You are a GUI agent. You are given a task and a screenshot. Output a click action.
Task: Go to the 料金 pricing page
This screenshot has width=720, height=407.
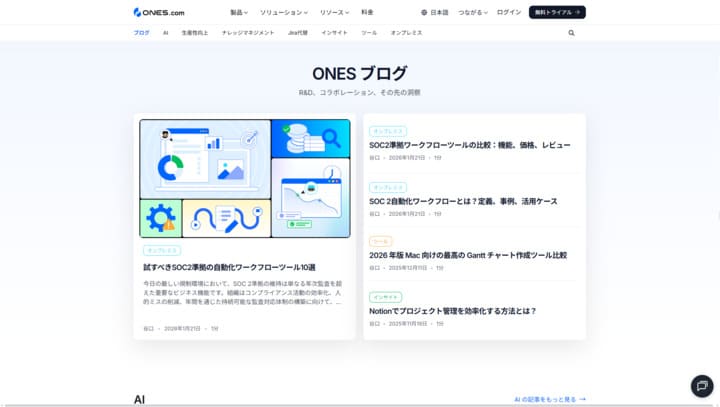[x=367, y=12]
